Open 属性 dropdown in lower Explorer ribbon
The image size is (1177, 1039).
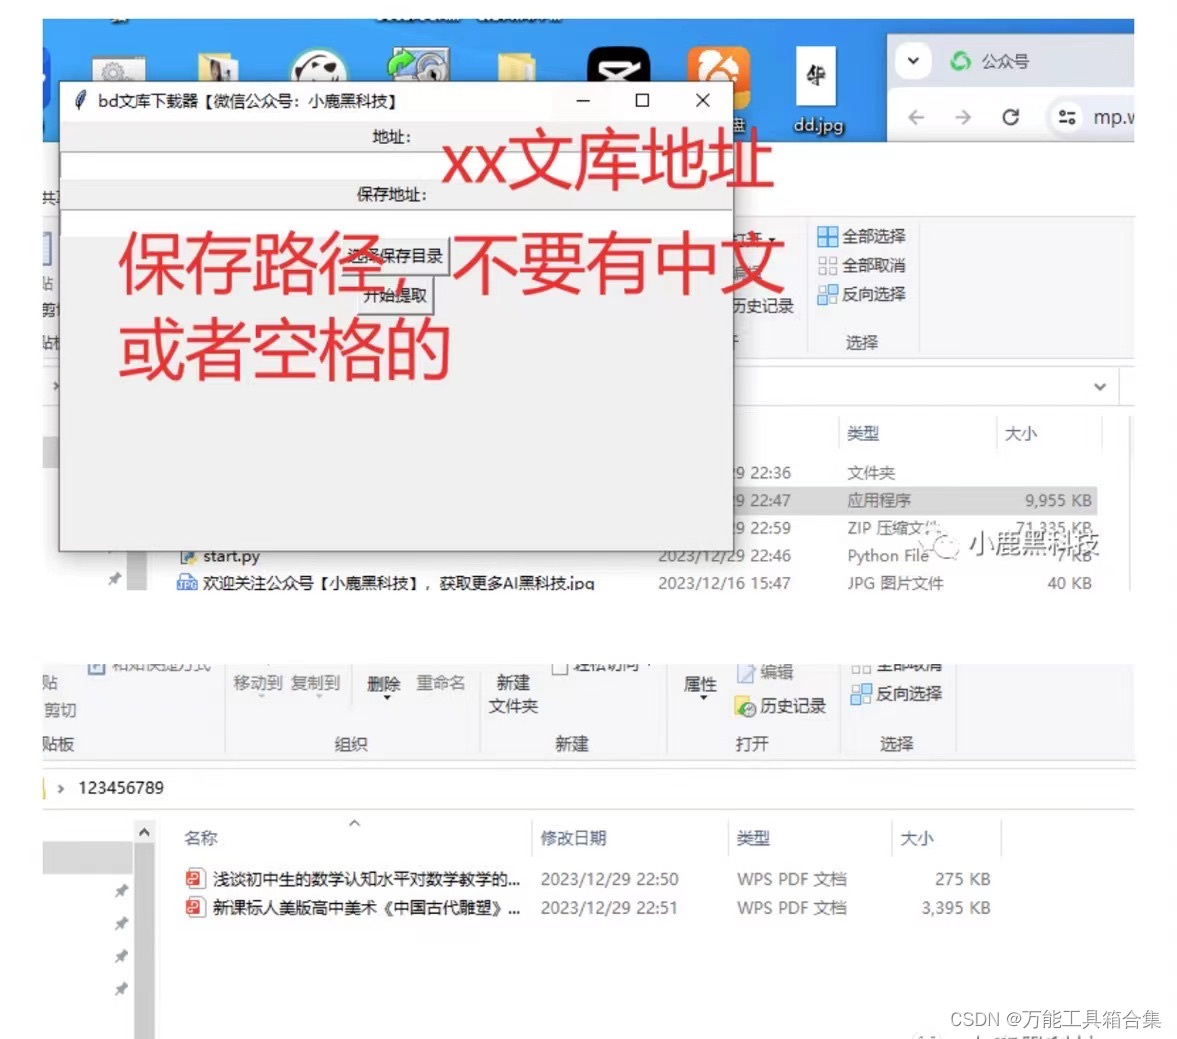[x=700, y=687]
